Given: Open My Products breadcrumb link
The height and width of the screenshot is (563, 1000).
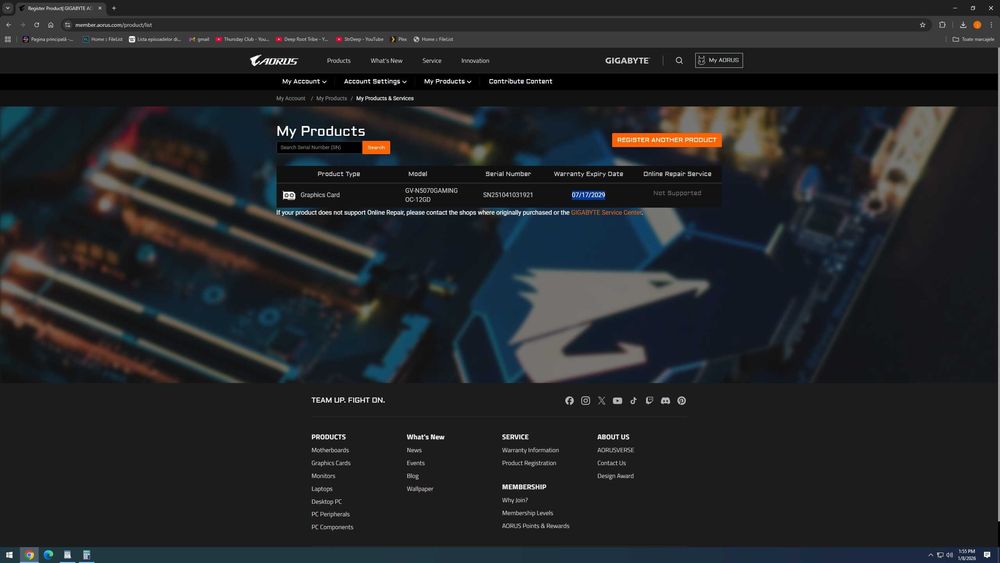Looking at the screenshot, I should (x=332, y=98).
